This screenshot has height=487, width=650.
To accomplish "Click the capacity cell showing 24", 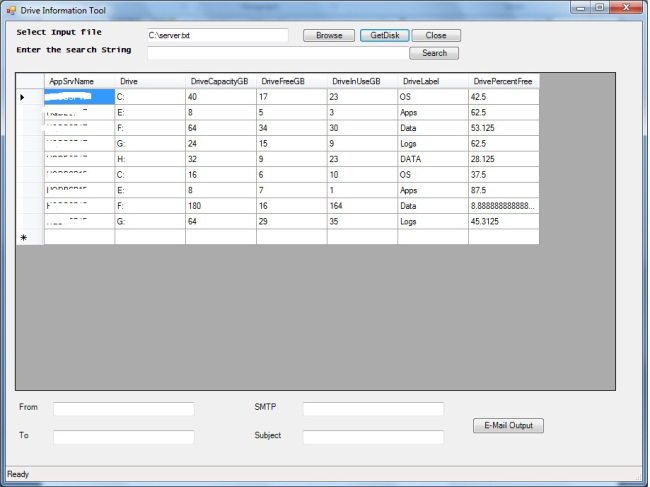I will pos(221,144).
